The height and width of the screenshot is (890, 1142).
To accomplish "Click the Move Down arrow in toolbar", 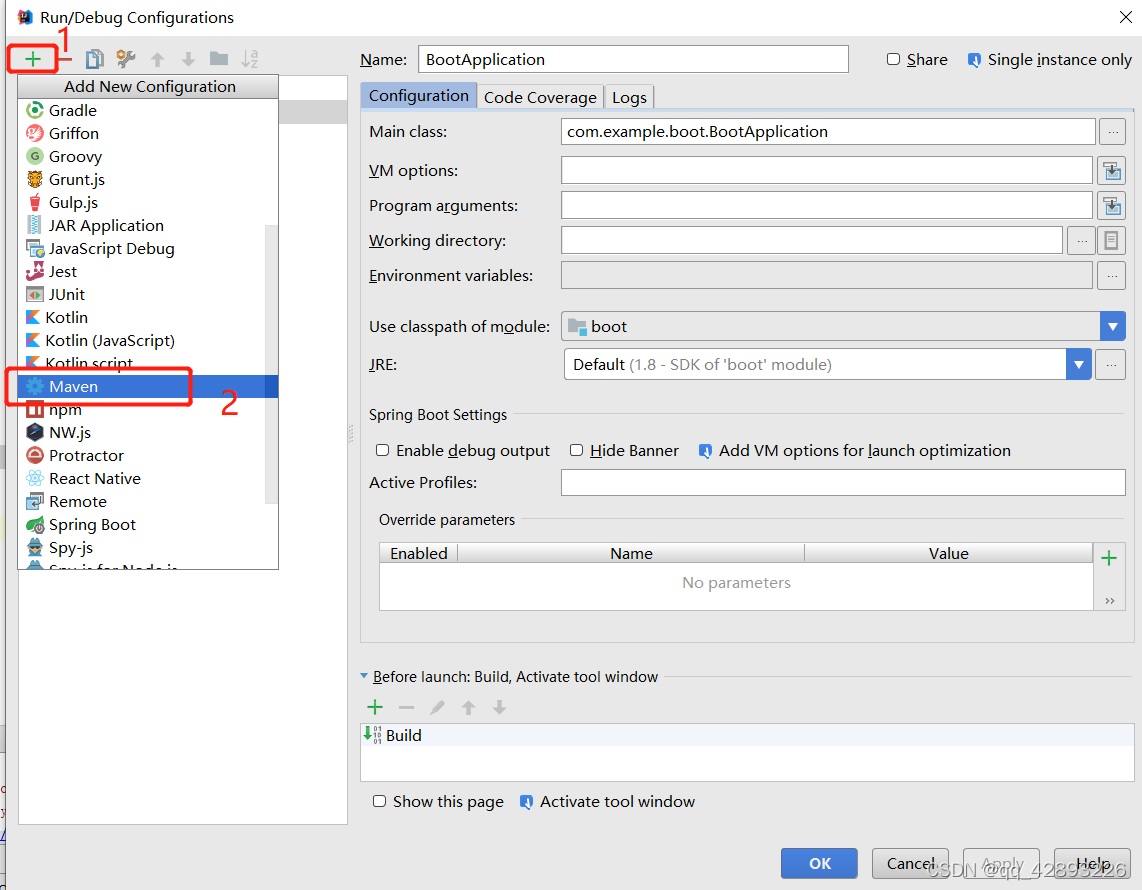I will coord(188,60).
